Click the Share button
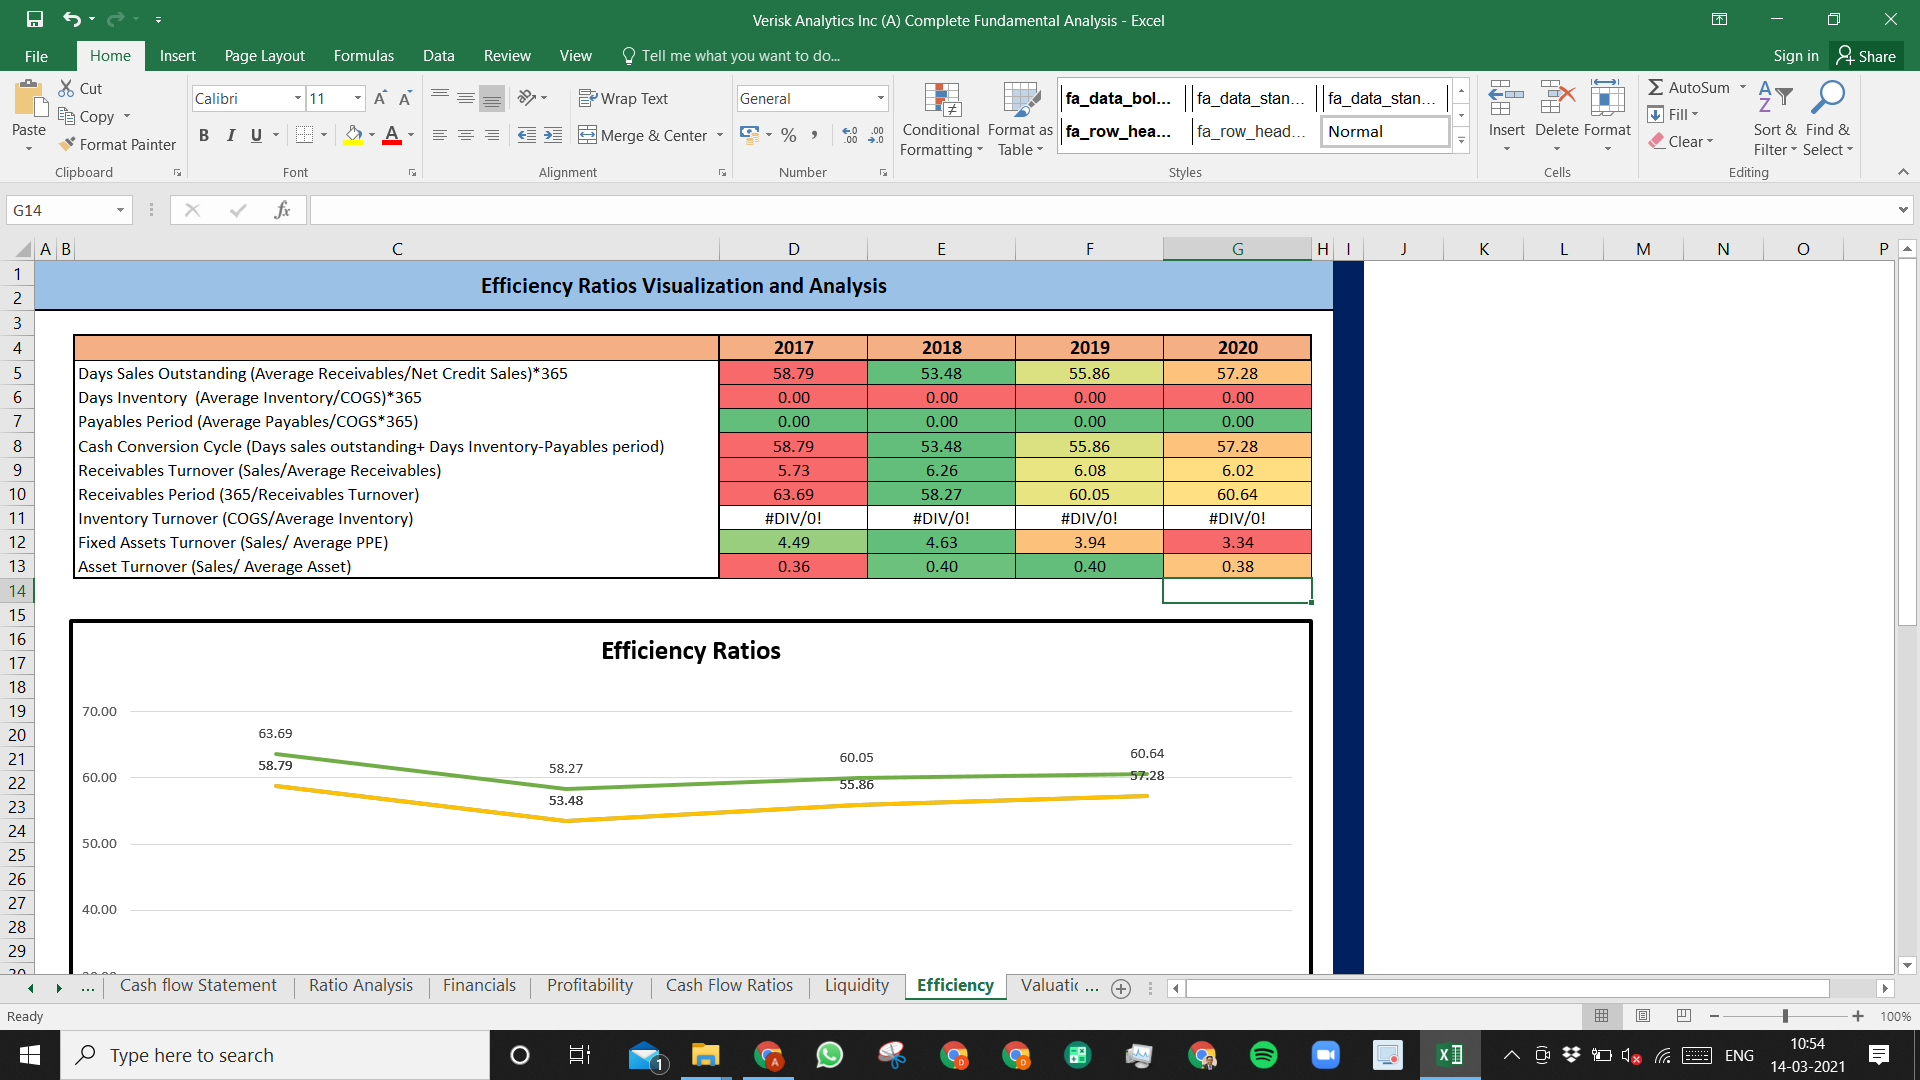This screenshot has width=1920, height=1080. (x=1866, y=56)
